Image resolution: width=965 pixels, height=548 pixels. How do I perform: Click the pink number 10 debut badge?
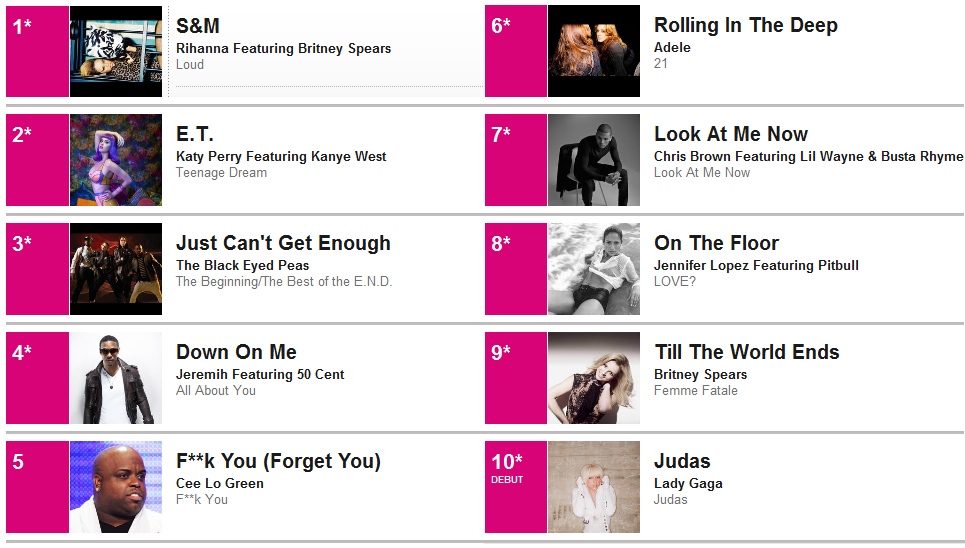pyautogui.click(x=516, y=487)
